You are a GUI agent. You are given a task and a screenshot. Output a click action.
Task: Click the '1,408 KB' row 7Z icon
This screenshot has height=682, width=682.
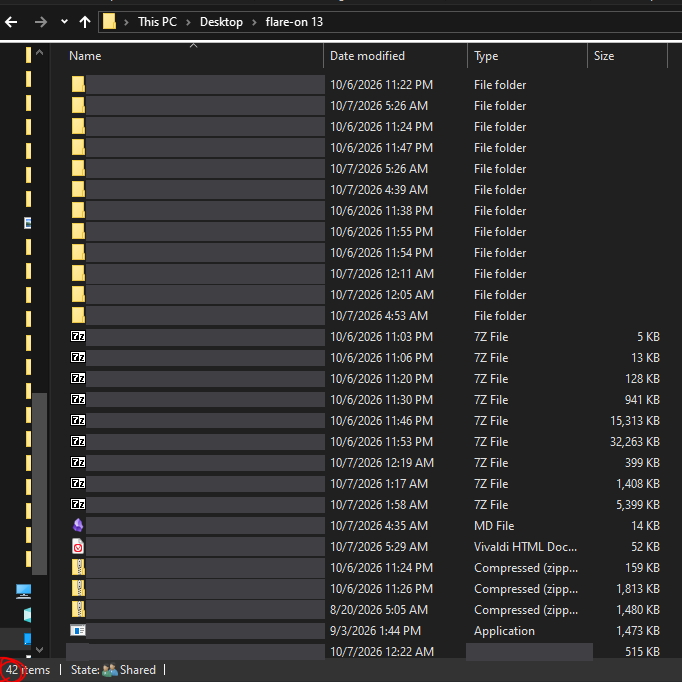pyautogui.click(x=78, y=483)
